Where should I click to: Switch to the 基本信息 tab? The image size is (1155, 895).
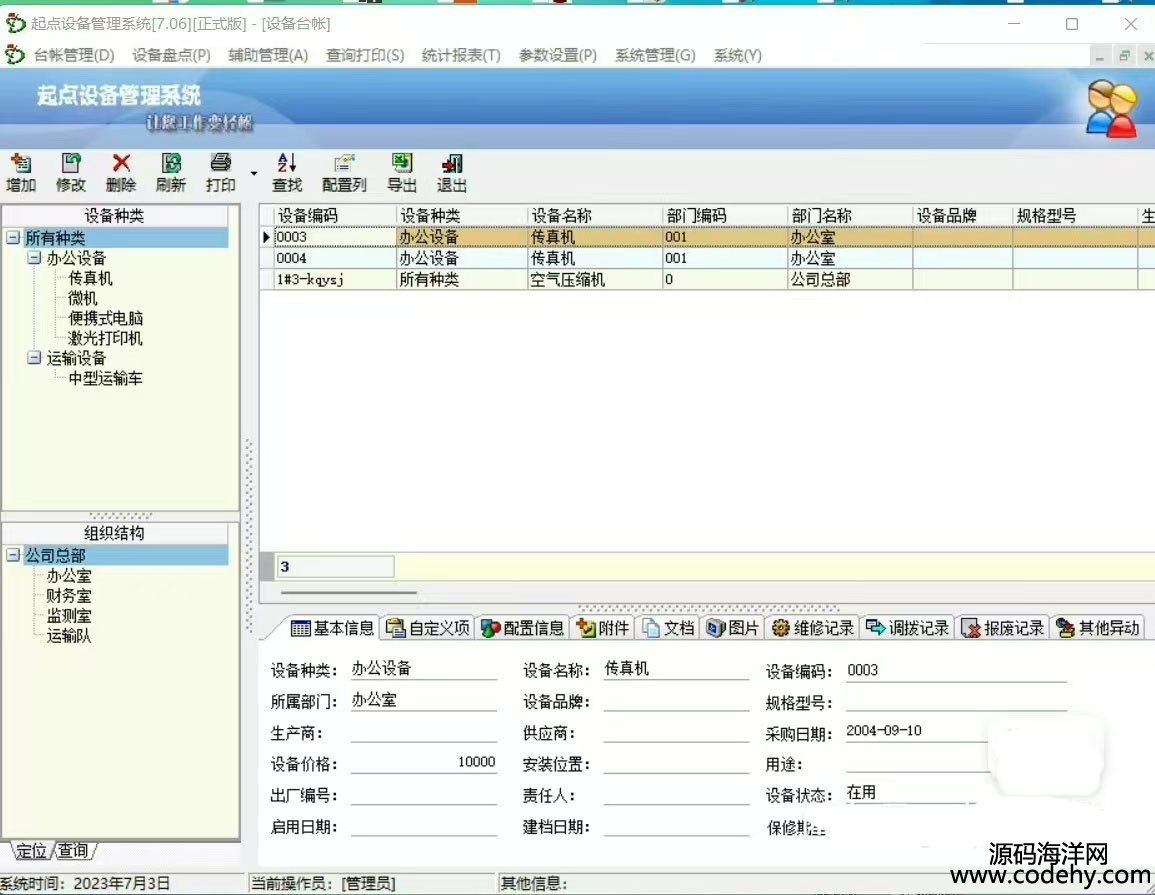(x=332, y=628)
